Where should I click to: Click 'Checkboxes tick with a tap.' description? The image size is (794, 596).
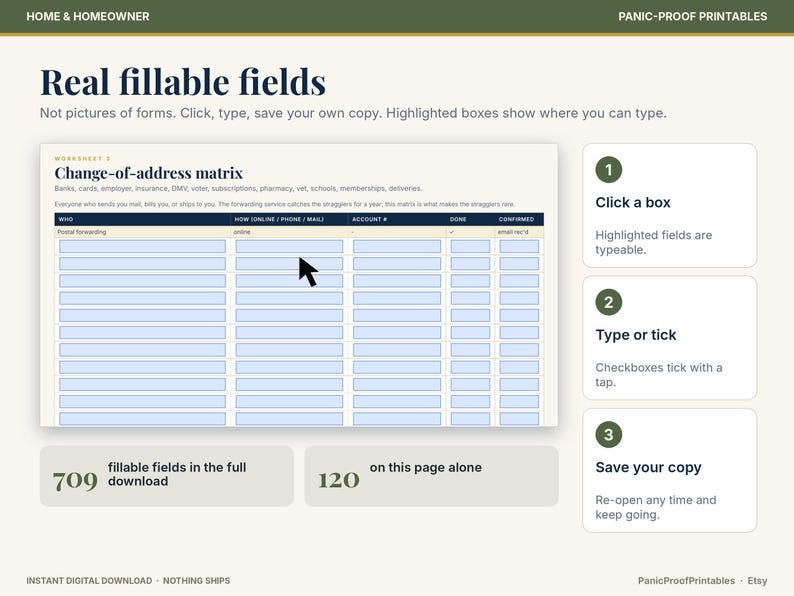[x=658, y=375]
